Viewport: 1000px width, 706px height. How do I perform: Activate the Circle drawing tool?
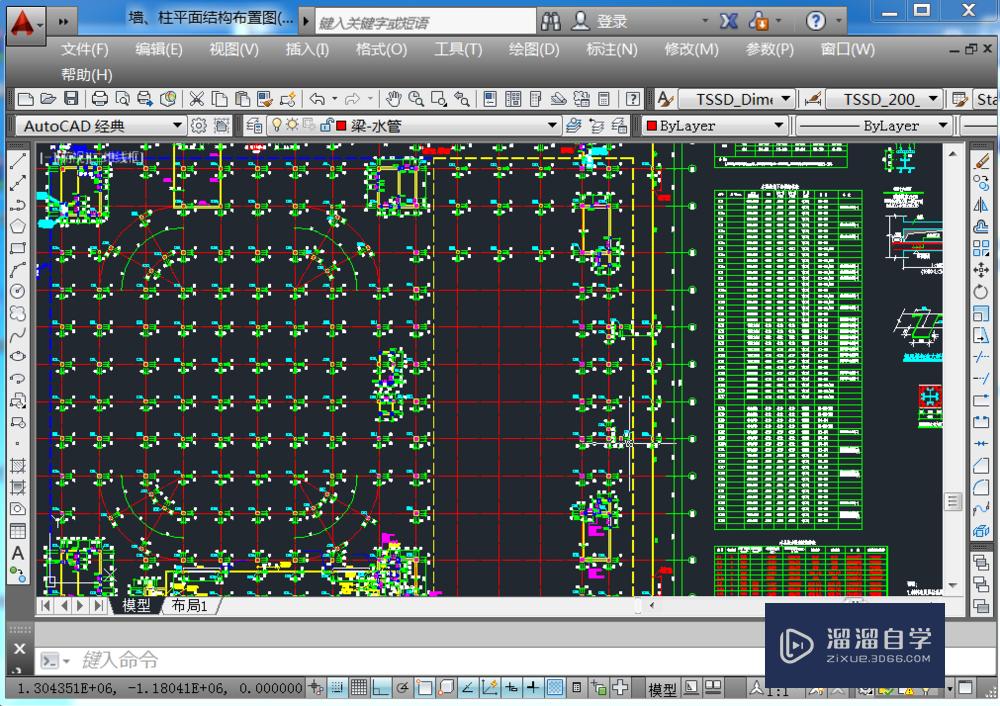(x=17, y=290)
